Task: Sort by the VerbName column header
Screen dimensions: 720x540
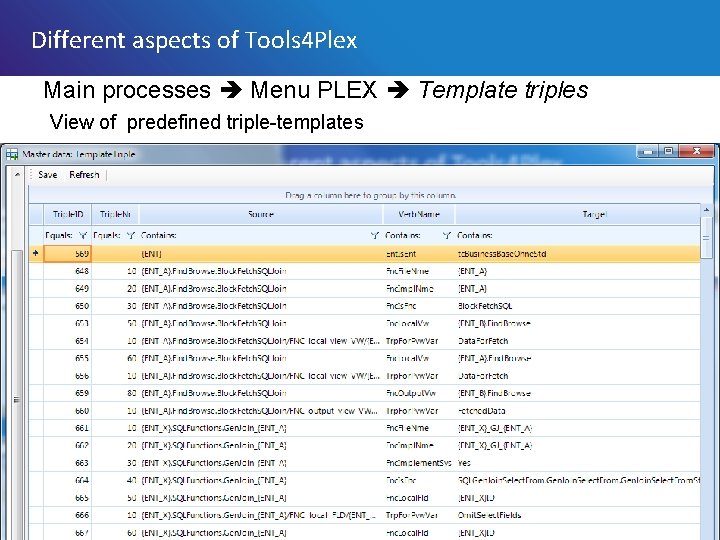Action: [418, 215]
